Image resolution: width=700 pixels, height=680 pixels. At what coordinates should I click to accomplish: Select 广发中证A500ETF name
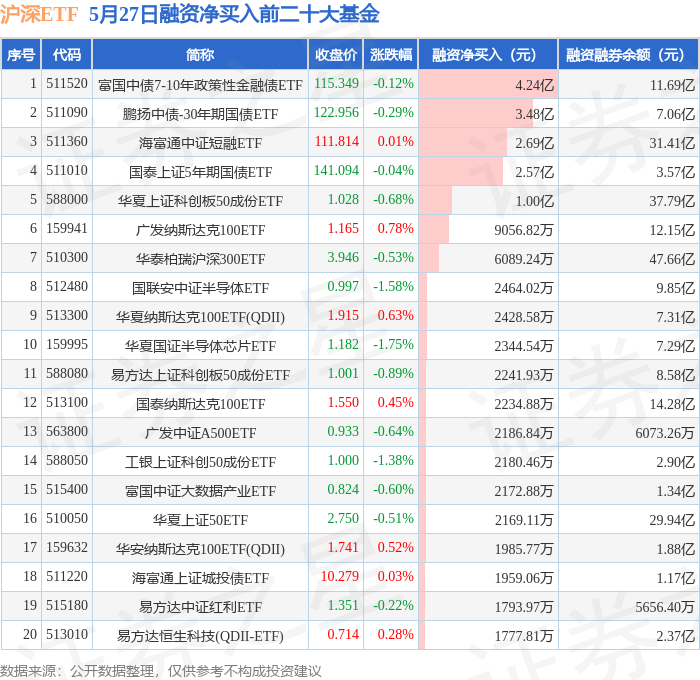pyautogui.click(x=200, y=433)
